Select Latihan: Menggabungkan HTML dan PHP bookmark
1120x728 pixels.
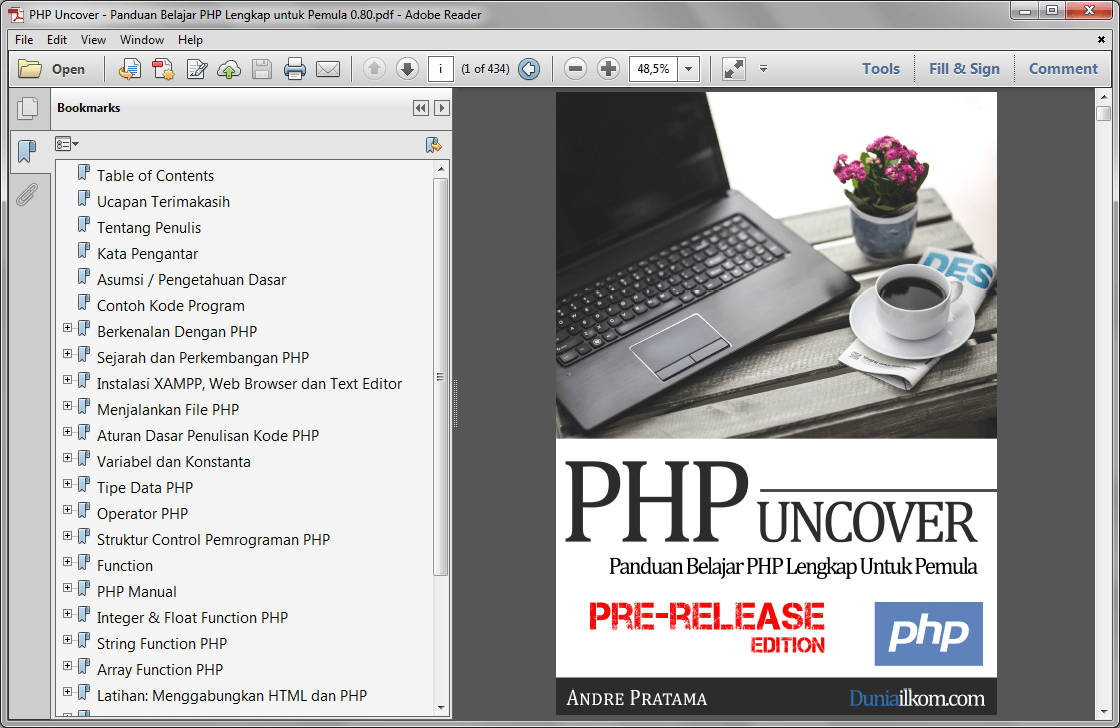(x=231, y=696)
